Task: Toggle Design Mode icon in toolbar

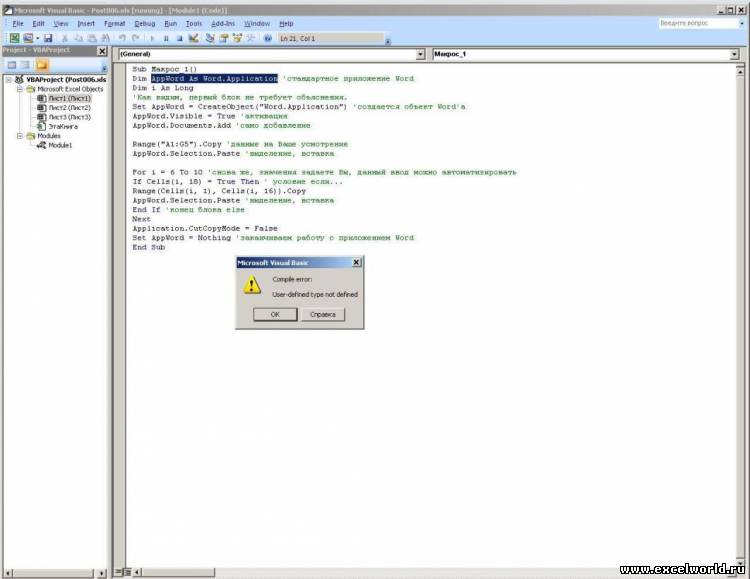Action: [193, 38]
